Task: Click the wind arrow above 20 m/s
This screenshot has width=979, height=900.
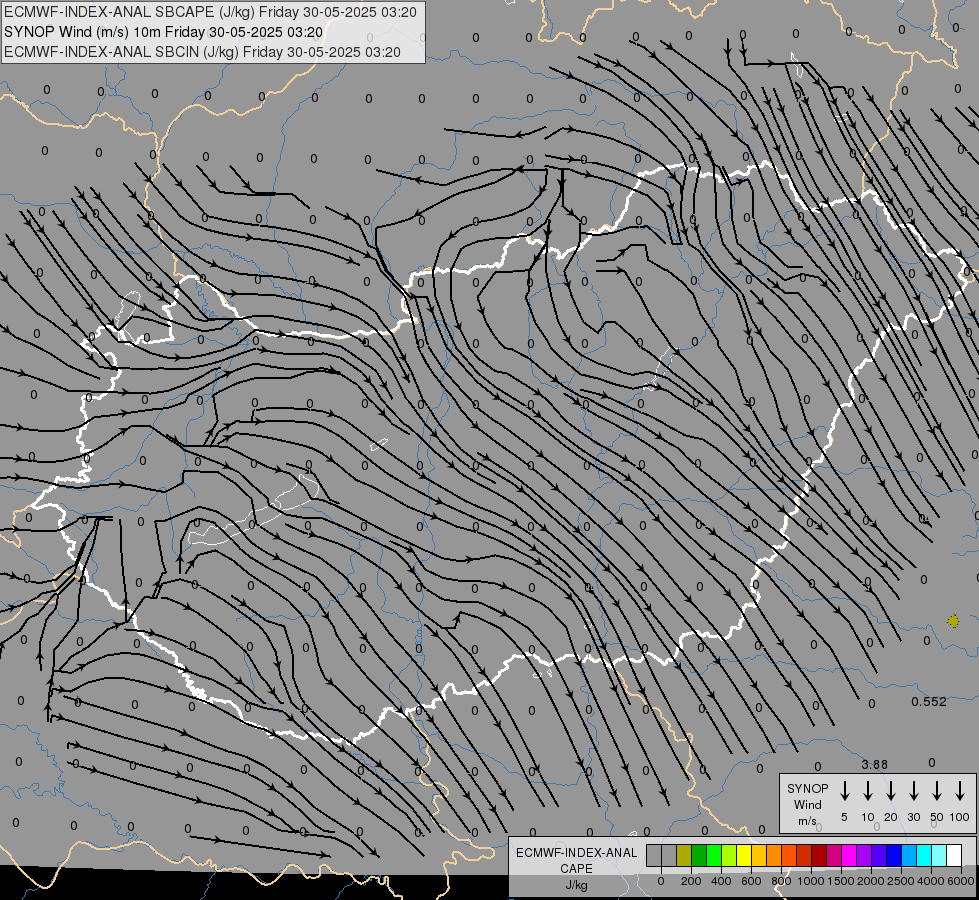Action: click(x=890, y=790)
